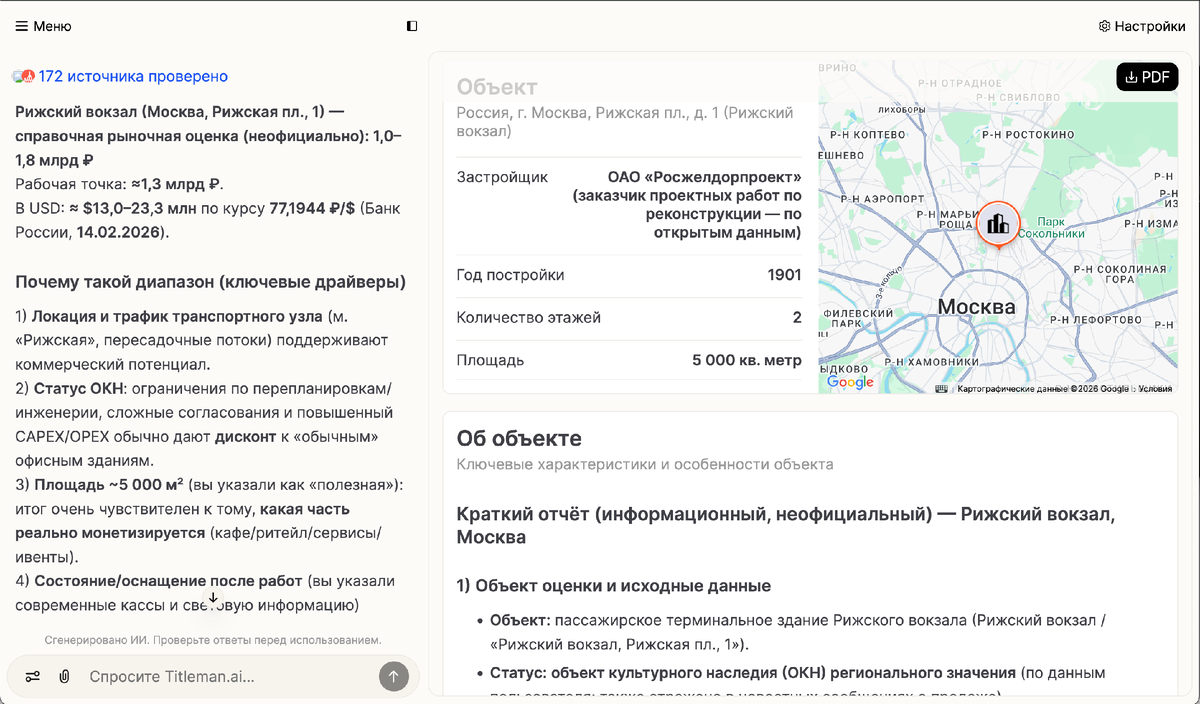The width and height of the screenshot is (1200, 704).
Task: Send the message with the arrow button
Action: click(x=394, y=676)
